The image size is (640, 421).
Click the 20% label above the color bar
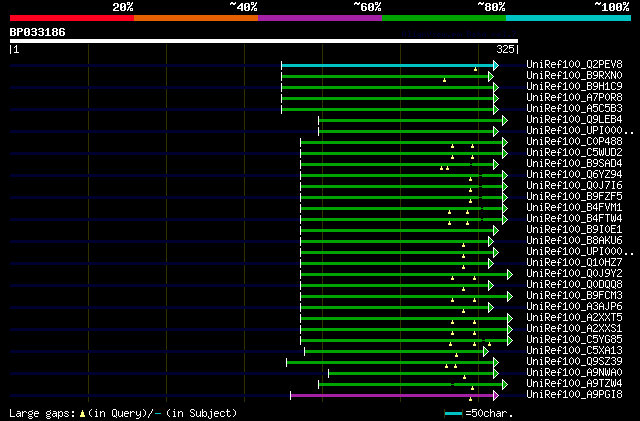tap(123, 7)
